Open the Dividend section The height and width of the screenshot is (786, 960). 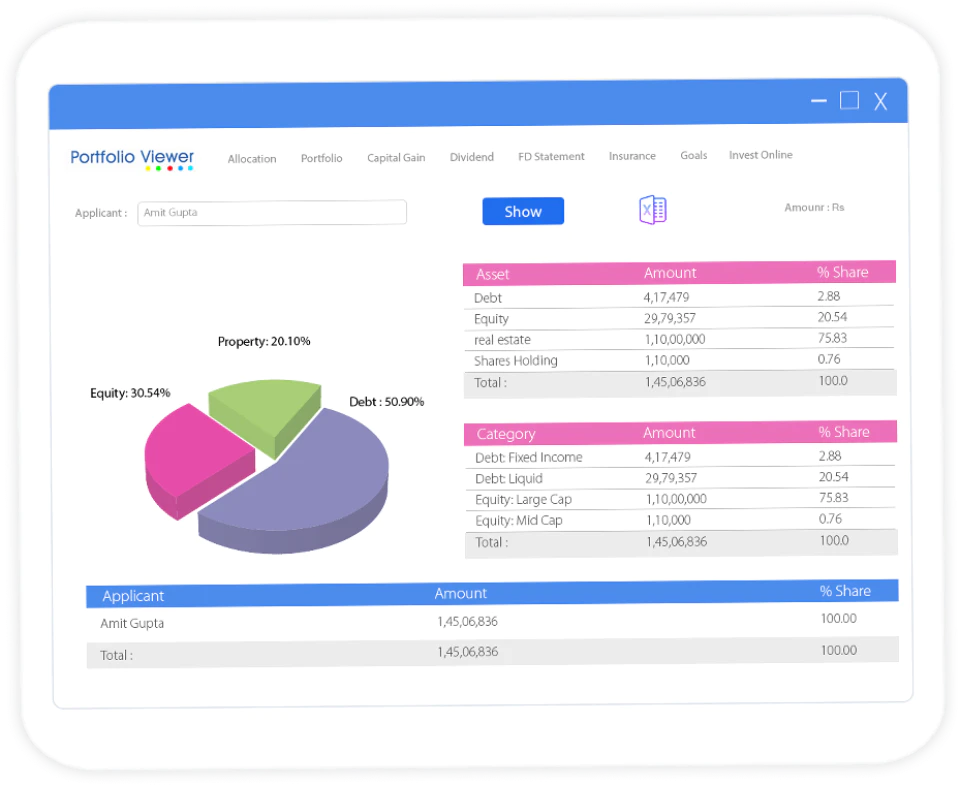[471, 157]
